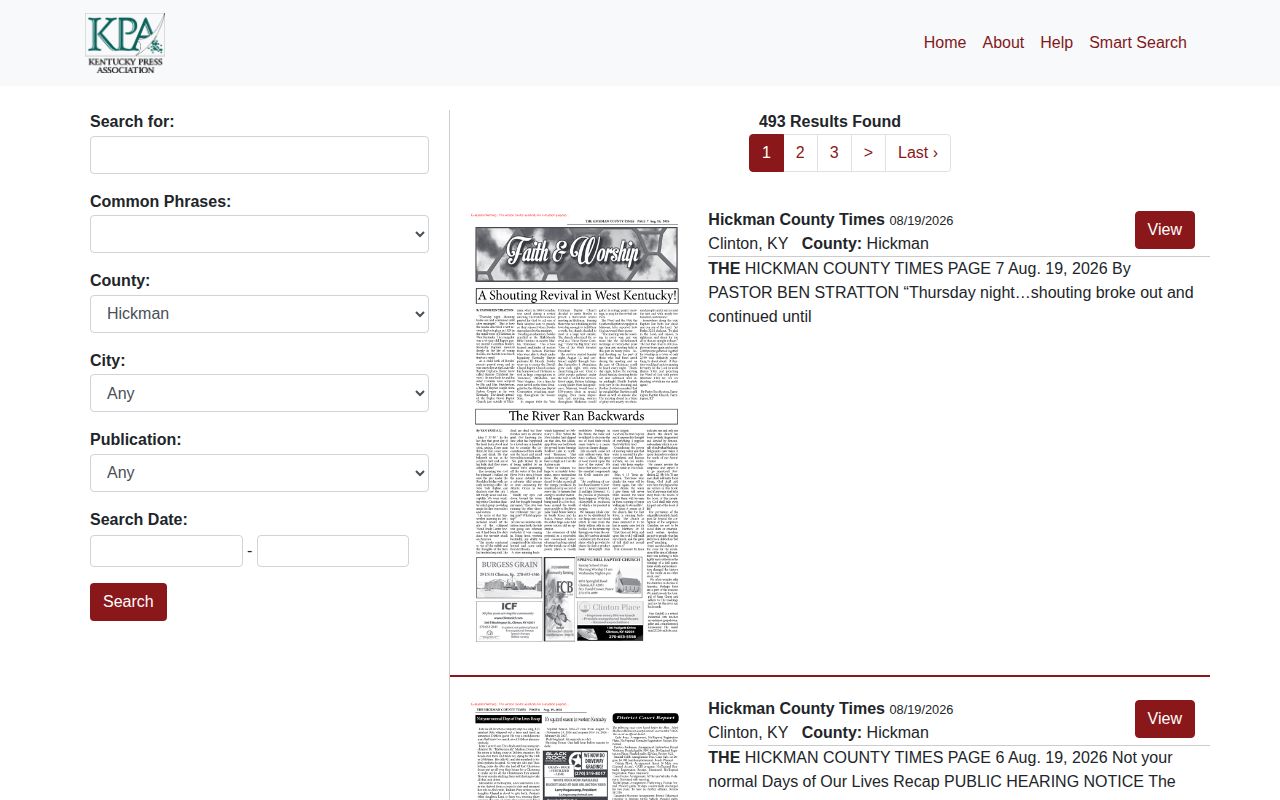
Task: View the Hickman County Times page 6 result
Action: point(1165,719)
